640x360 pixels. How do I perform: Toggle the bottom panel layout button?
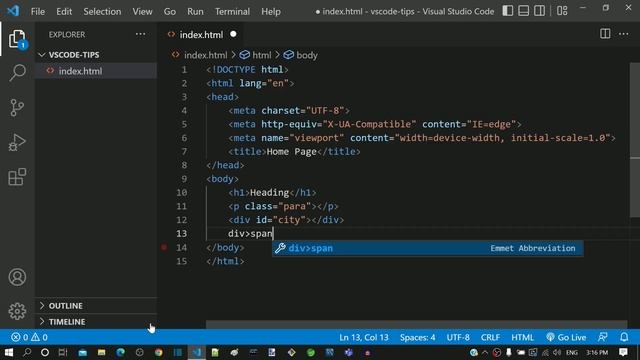(524, 11)
